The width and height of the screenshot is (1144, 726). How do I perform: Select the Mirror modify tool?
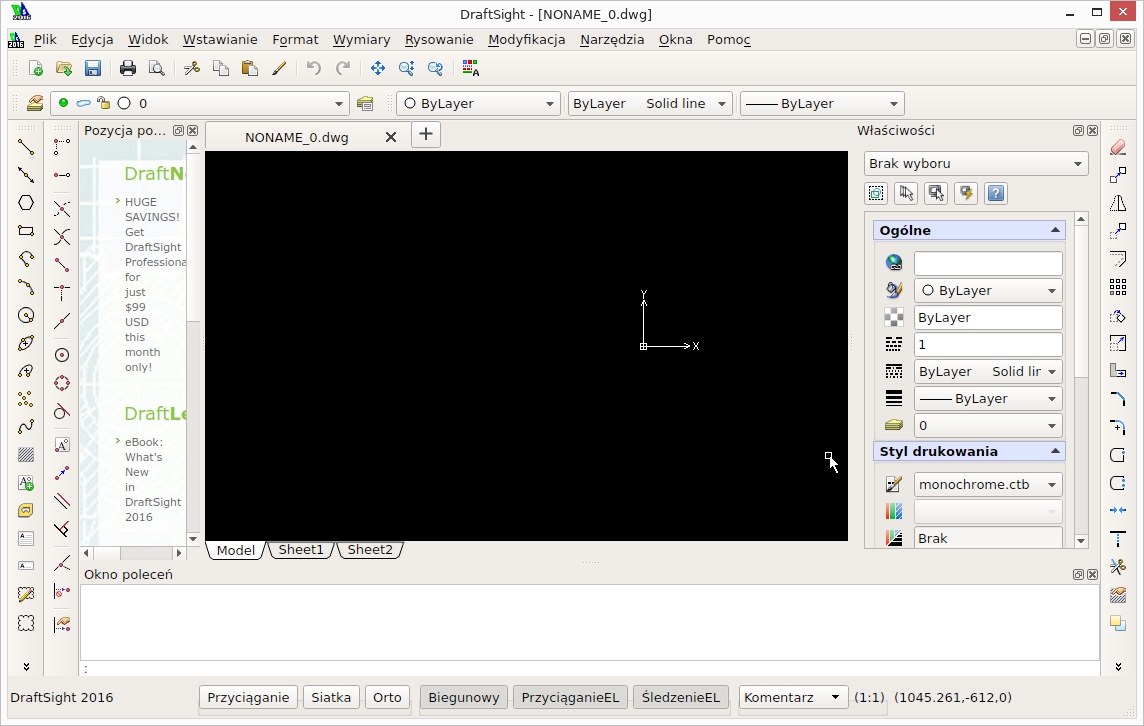tap(1118, 203)
